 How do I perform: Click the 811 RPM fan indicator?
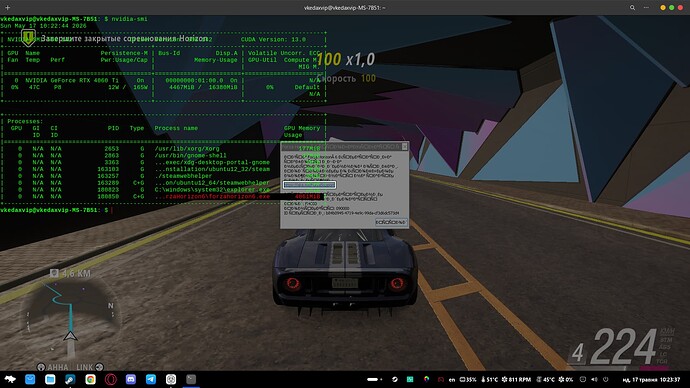coord(516,379)
